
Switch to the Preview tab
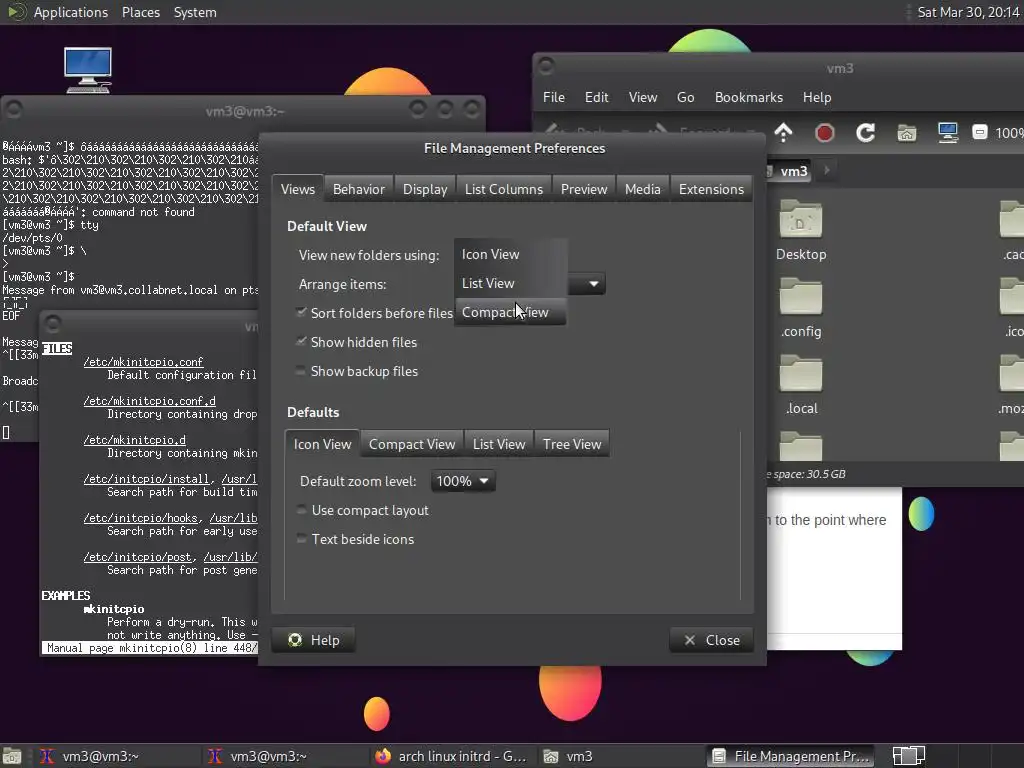(x=584, y=189)
